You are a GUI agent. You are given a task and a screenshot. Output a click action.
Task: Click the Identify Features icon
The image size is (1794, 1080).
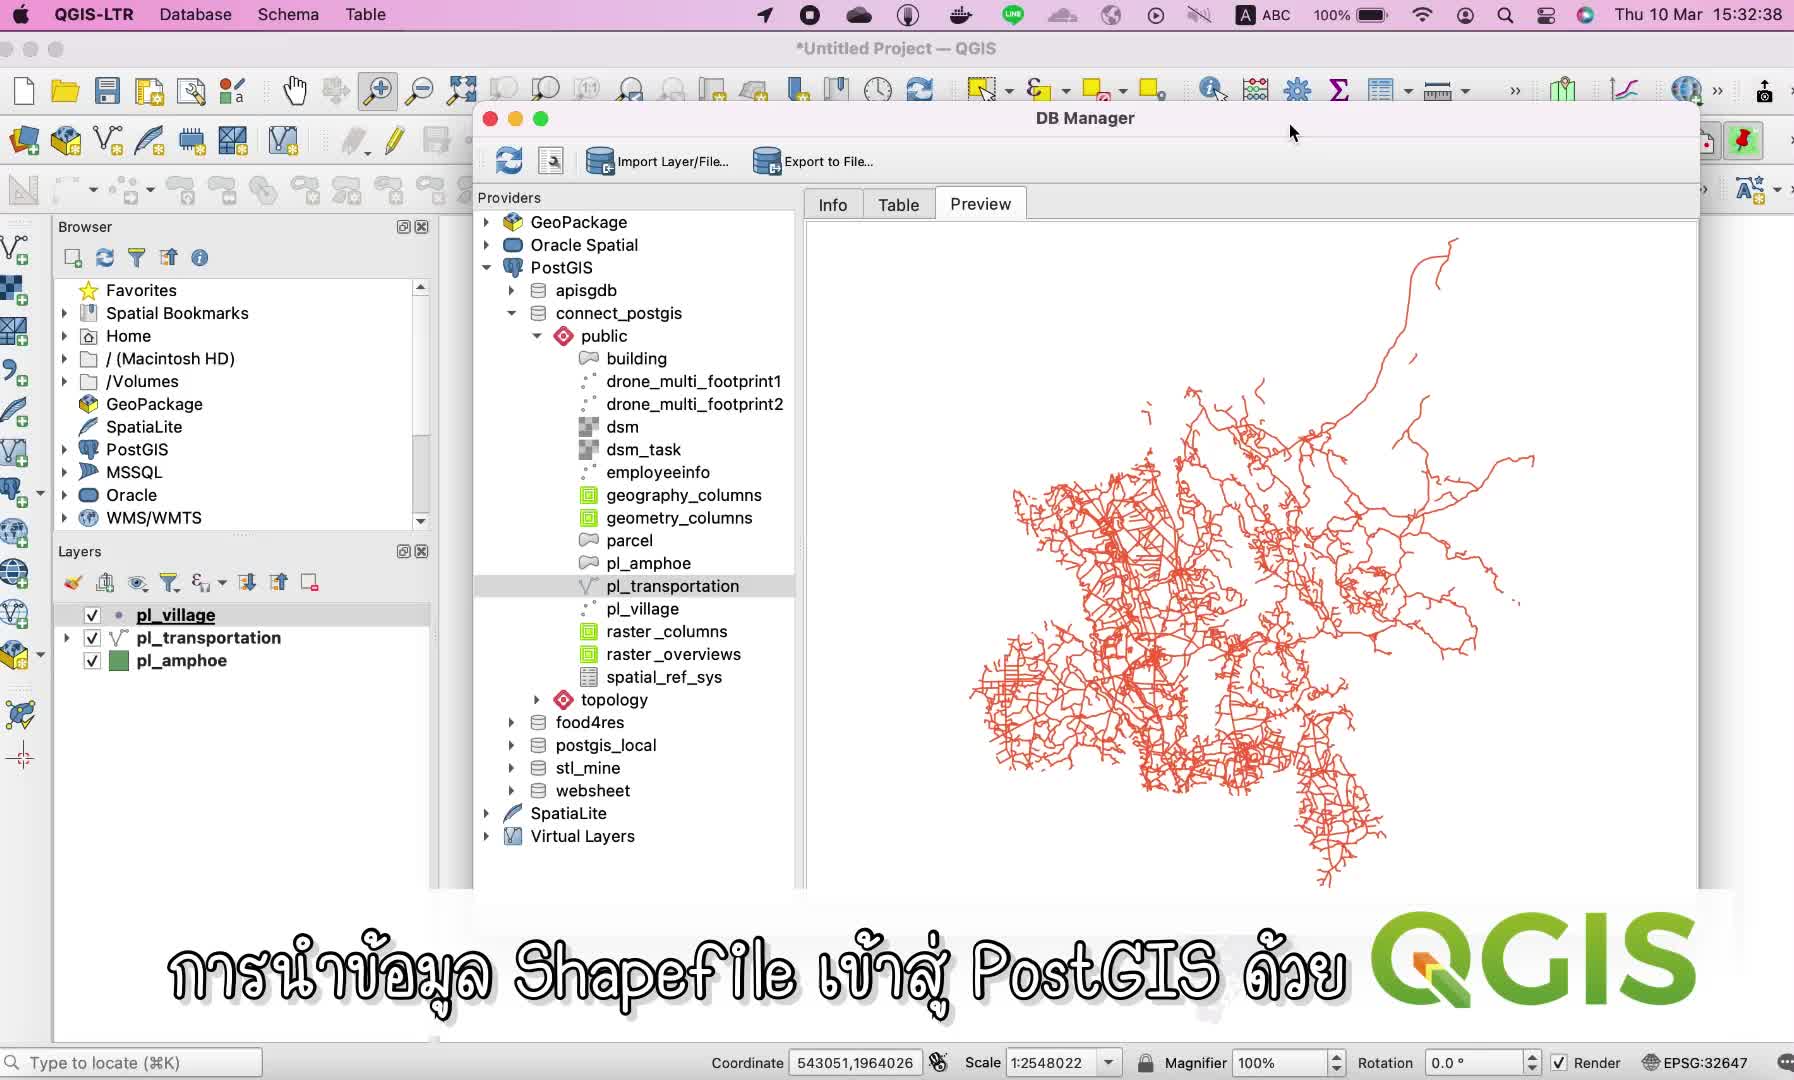pyautogui.click(x=1212, y=90)
